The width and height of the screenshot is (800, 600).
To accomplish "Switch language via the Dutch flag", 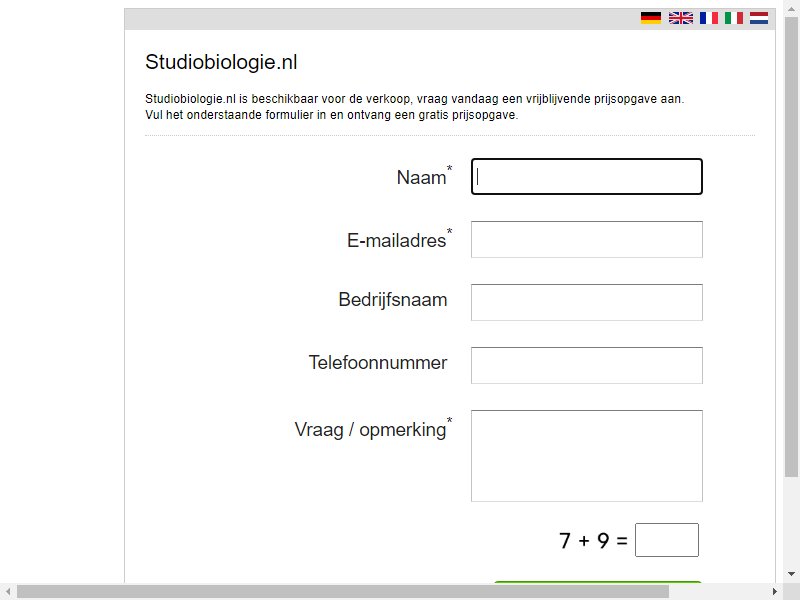I will point(759,18).
